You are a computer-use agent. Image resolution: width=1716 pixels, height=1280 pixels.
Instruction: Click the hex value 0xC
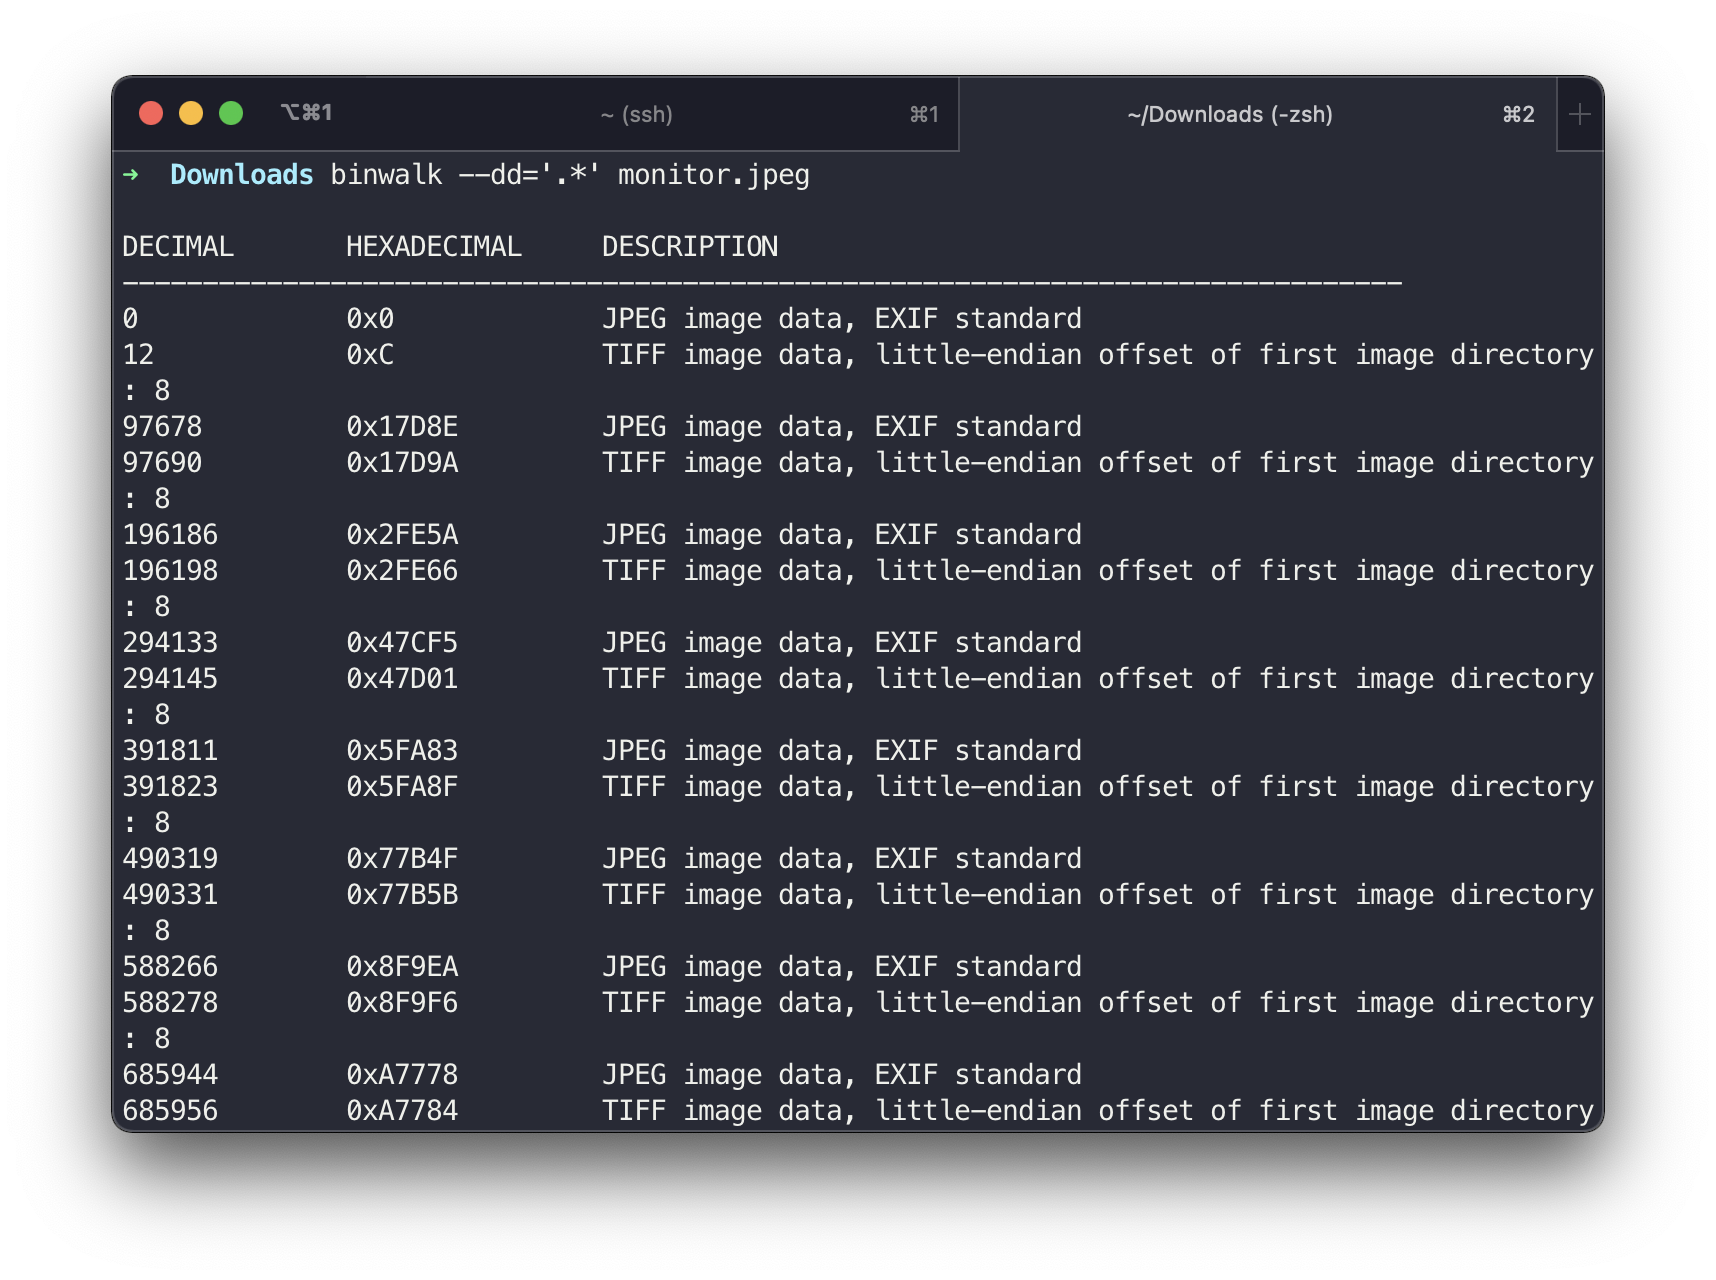(x=370, y=355)
